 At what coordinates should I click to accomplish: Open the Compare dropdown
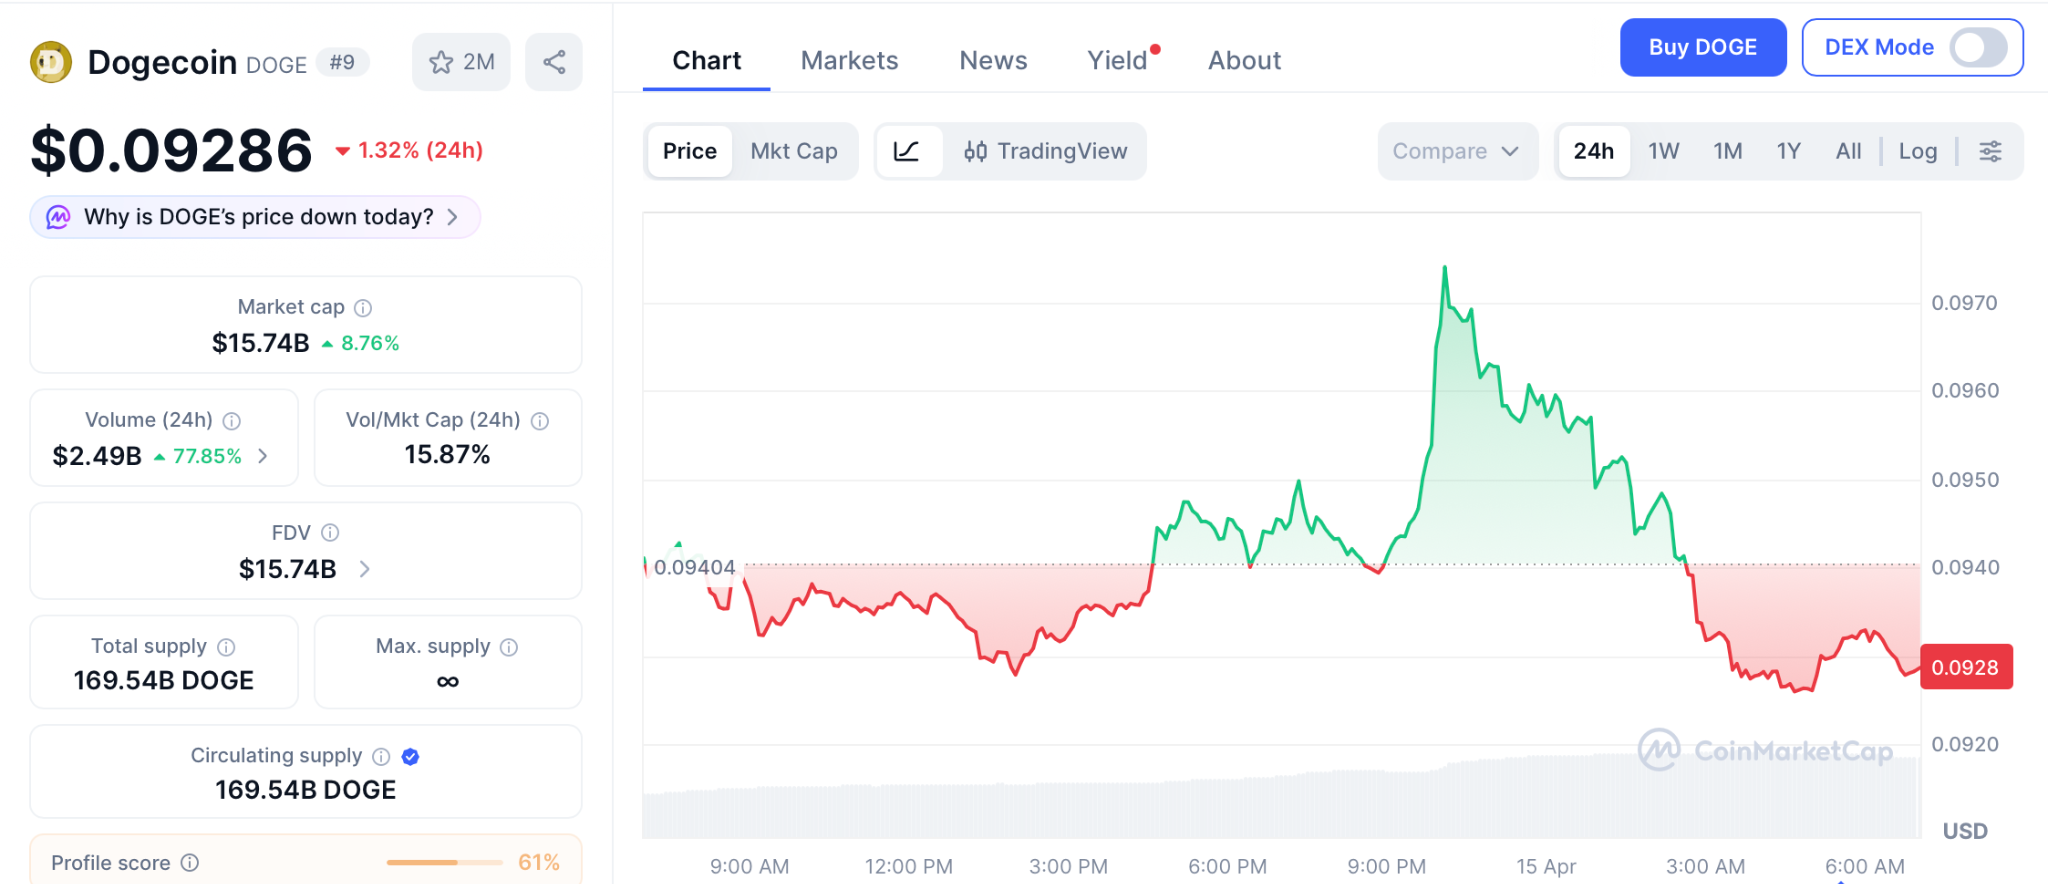(1455, 151)
